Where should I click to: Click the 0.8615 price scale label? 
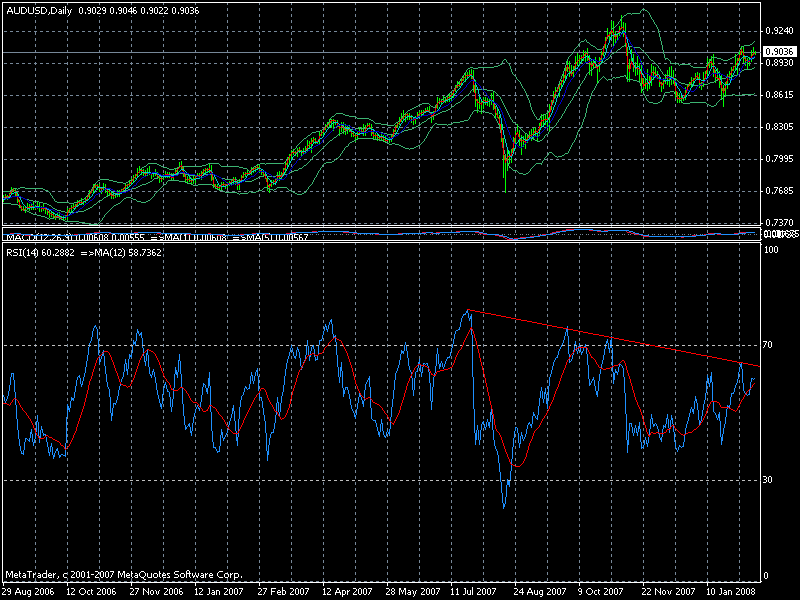(x=780, y=95)
